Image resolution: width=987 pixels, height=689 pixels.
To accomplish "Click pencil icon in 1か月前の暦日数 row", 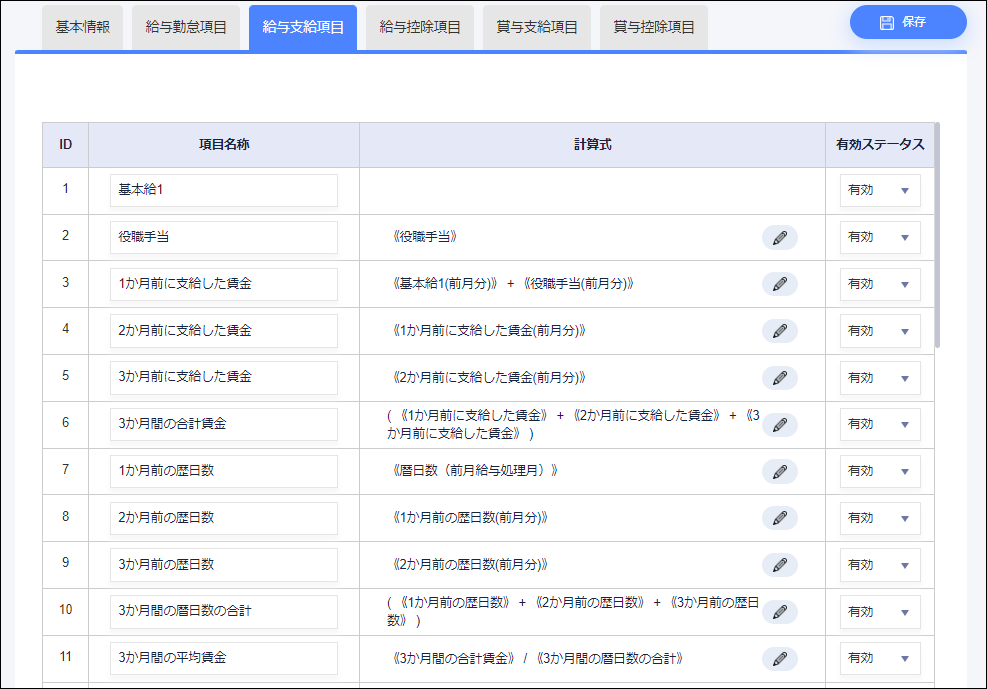I will [x=779, y=471].
